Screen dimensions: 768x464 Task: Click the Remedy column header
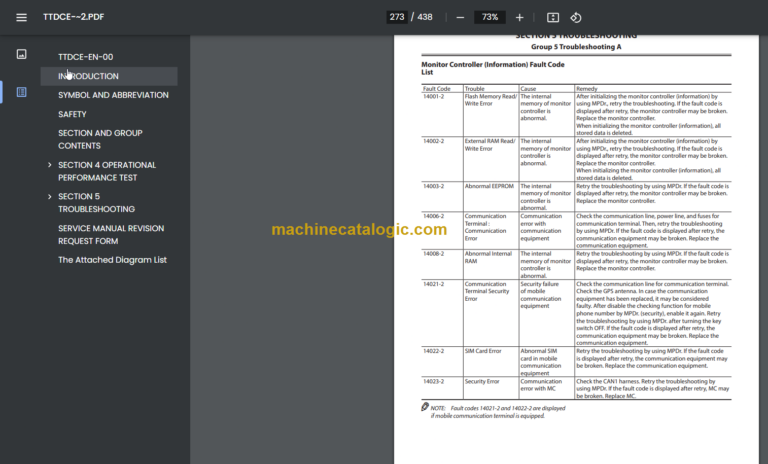[587, 89]
